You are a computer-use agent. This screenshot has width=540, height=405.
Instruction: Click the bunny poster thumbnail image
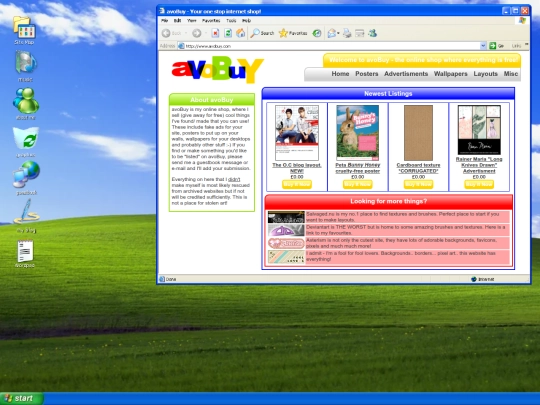tap(357, 133)
